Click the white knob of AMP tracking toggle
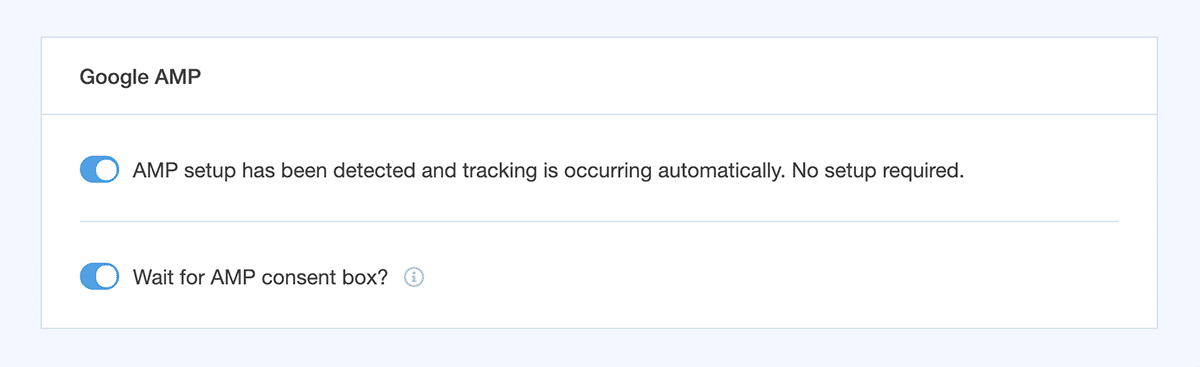Viewport: 1200px width, 367px height. (x=108, y=170)
